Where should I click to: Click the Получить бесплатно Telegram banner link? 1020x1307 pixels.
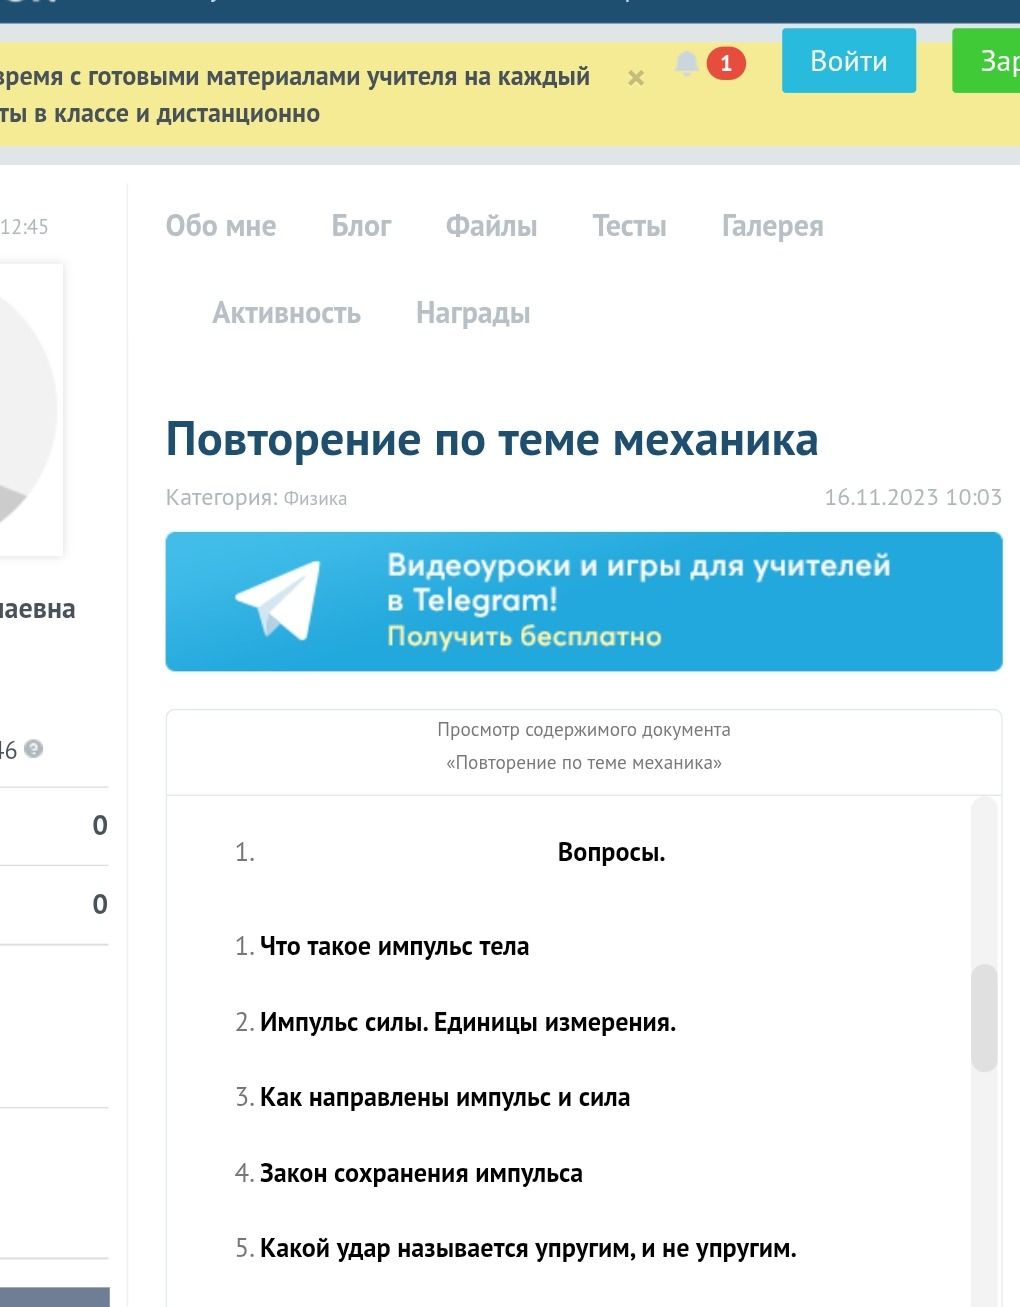pos(524,636)
